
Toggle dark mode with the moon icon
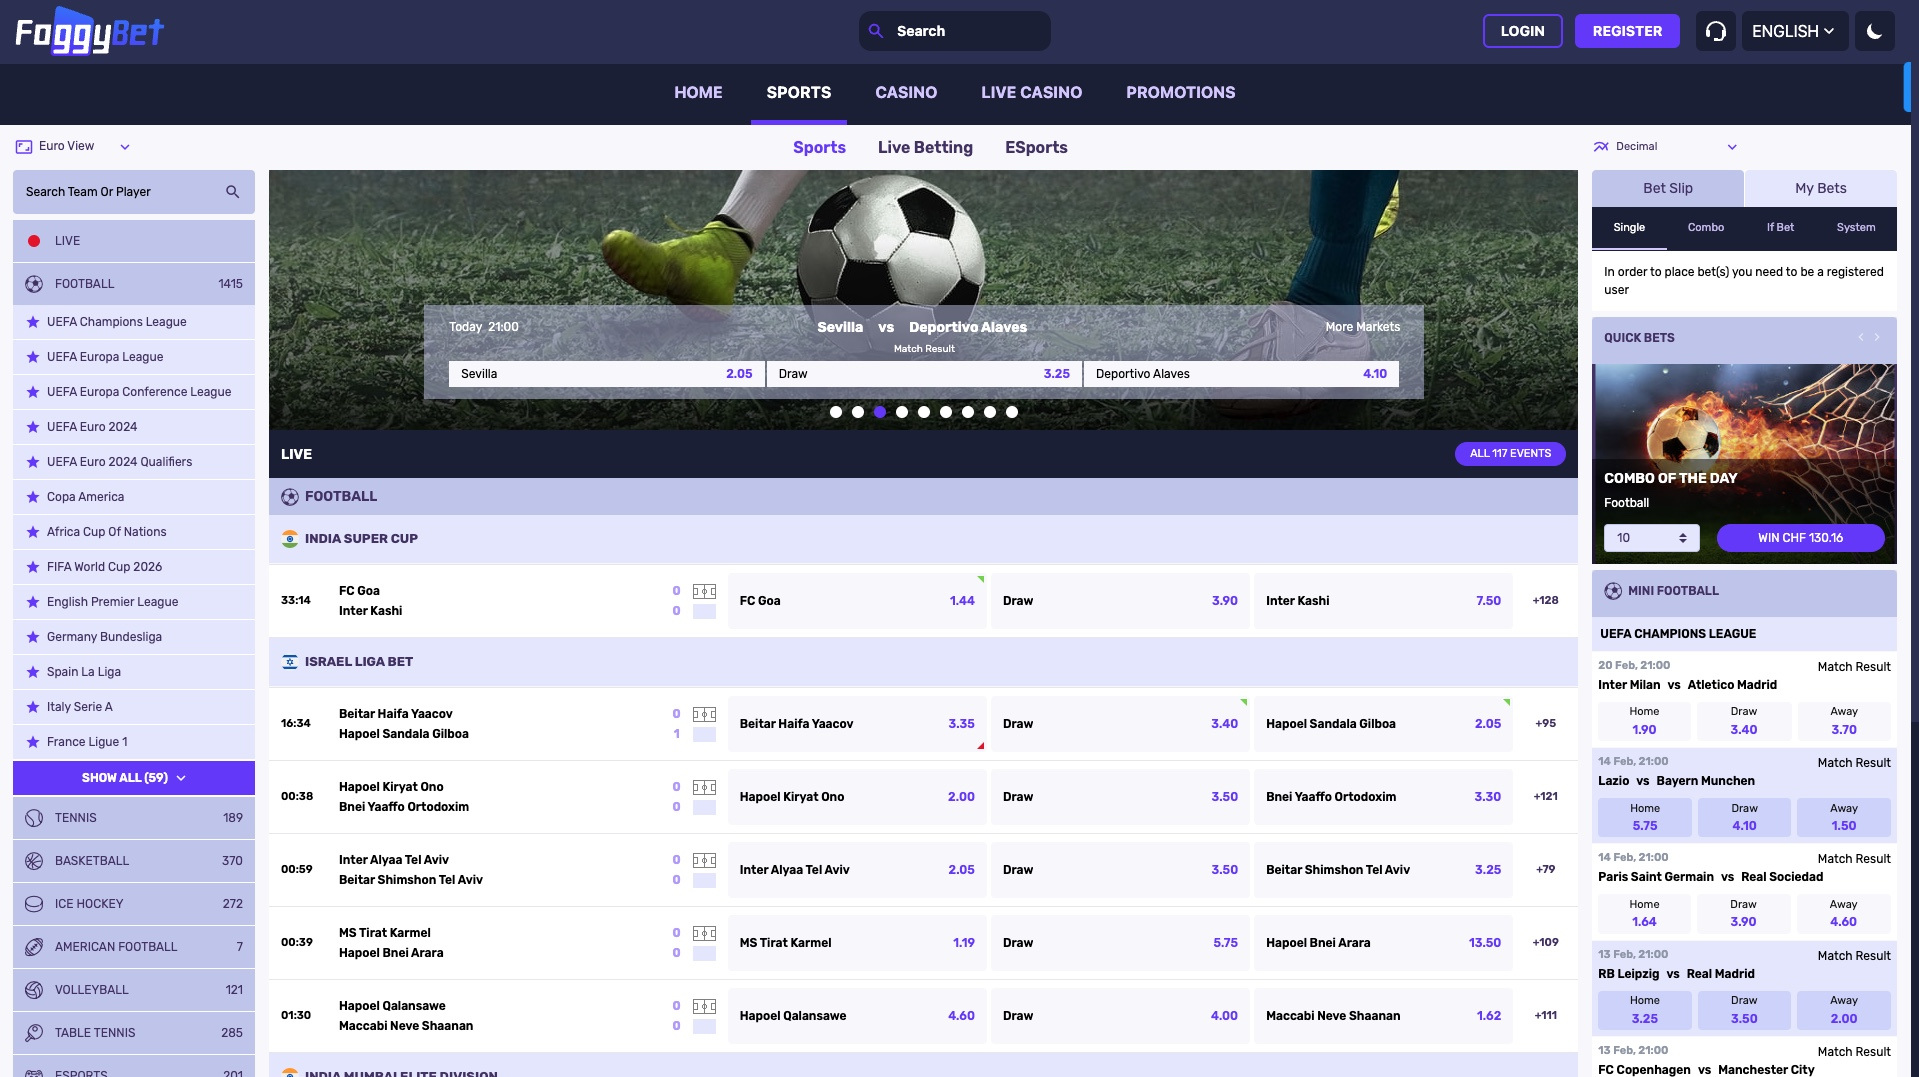point(1875,31)
